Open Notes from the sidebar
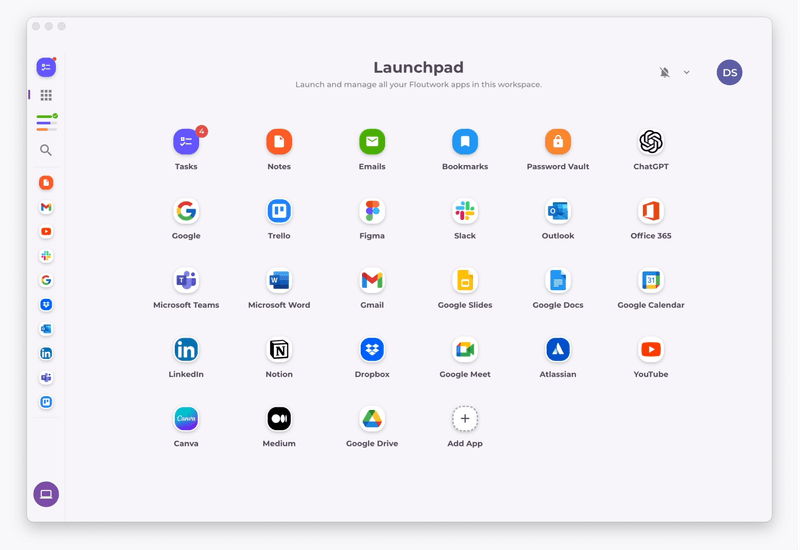 pyautogui.click(x=46, y=183)
